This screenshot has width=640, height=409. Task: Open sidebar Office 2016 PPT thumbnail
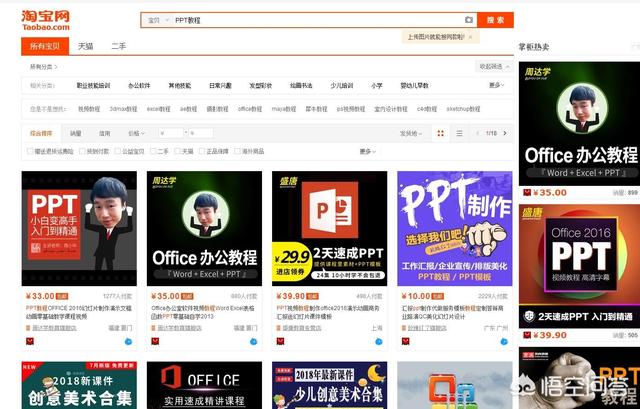point(579,266)
